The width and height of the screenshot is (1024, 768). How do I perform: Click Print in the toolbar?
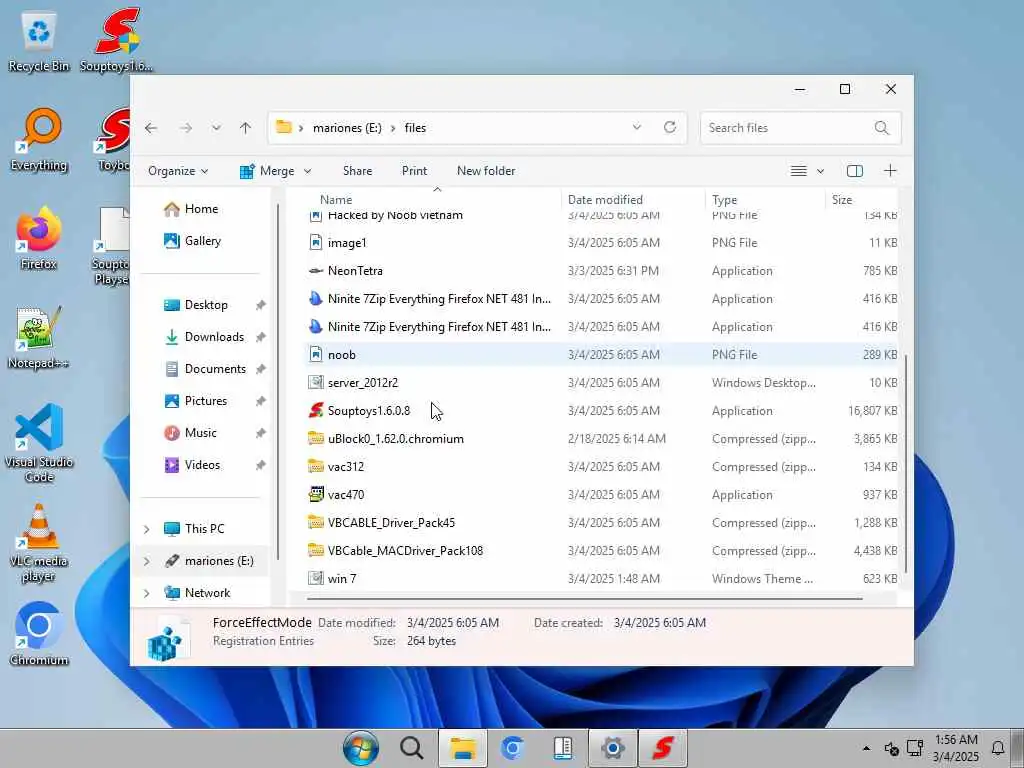pyautogui.click(x=414, y=171)
